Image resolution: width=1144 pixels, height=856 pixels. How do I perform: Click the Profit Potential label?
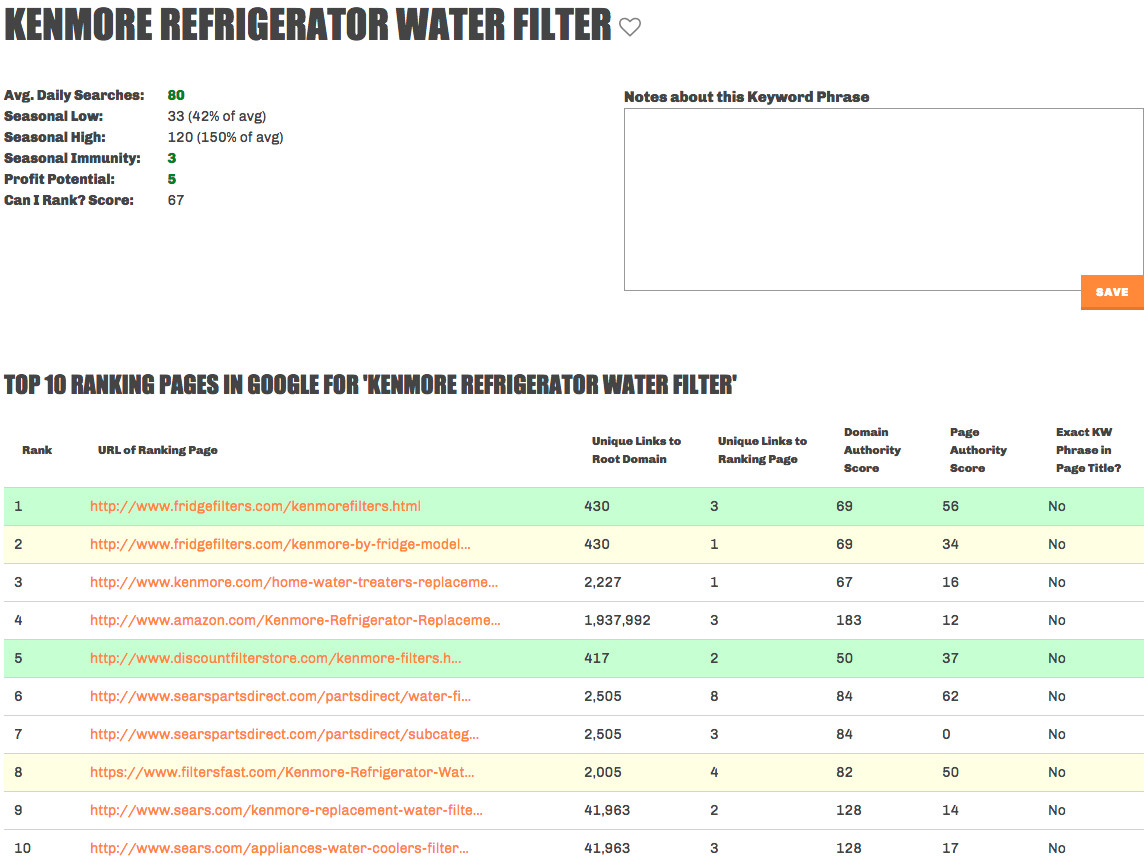coord(59,180)
